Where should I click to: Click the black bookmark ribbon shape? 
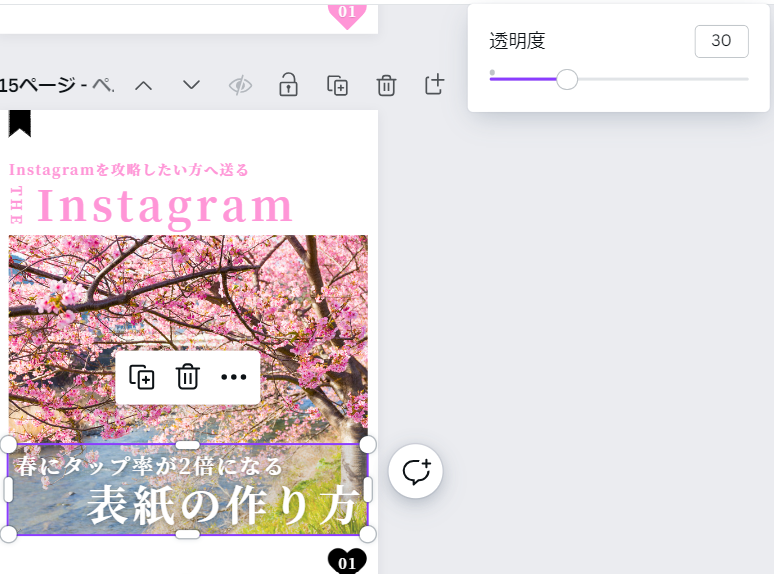point(20,123)
